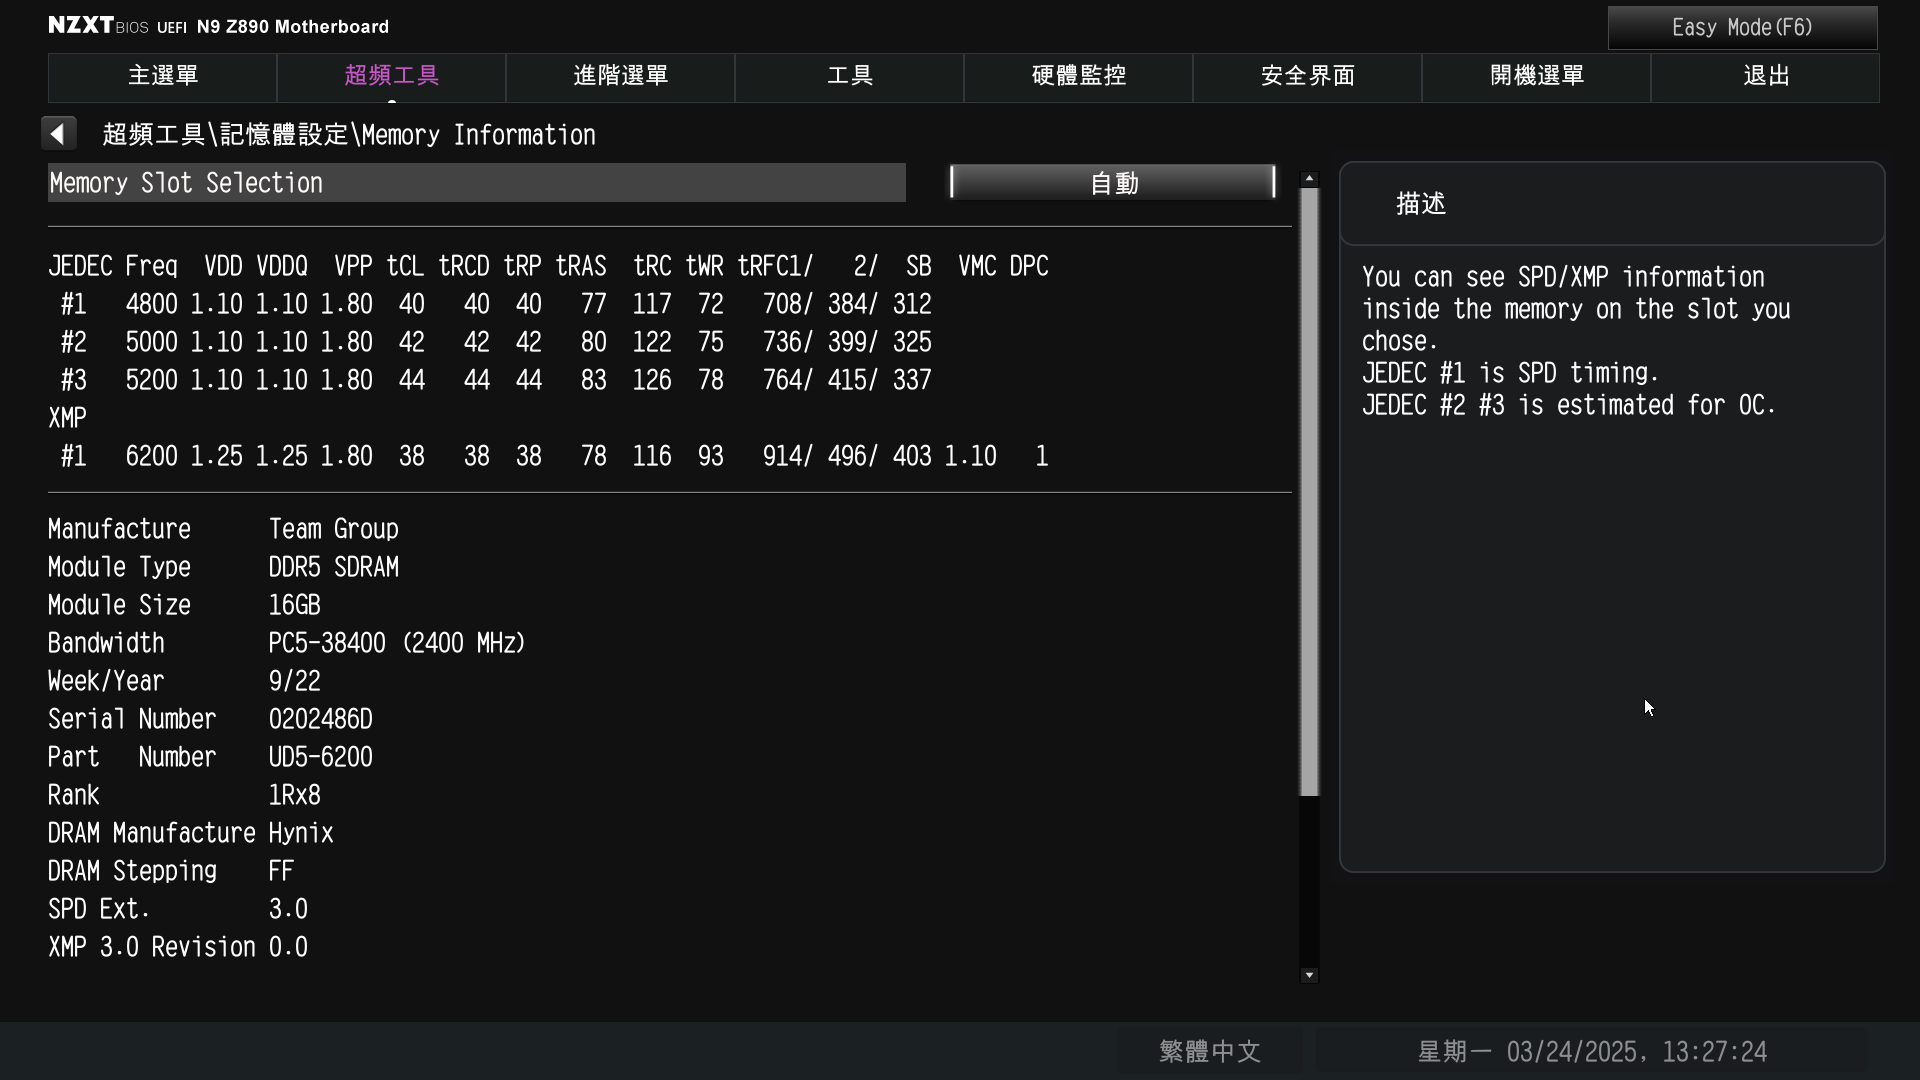Click the DRAM Stepping FF value
Viewport: 1920px width, 1080px height.
pos(281,871)
